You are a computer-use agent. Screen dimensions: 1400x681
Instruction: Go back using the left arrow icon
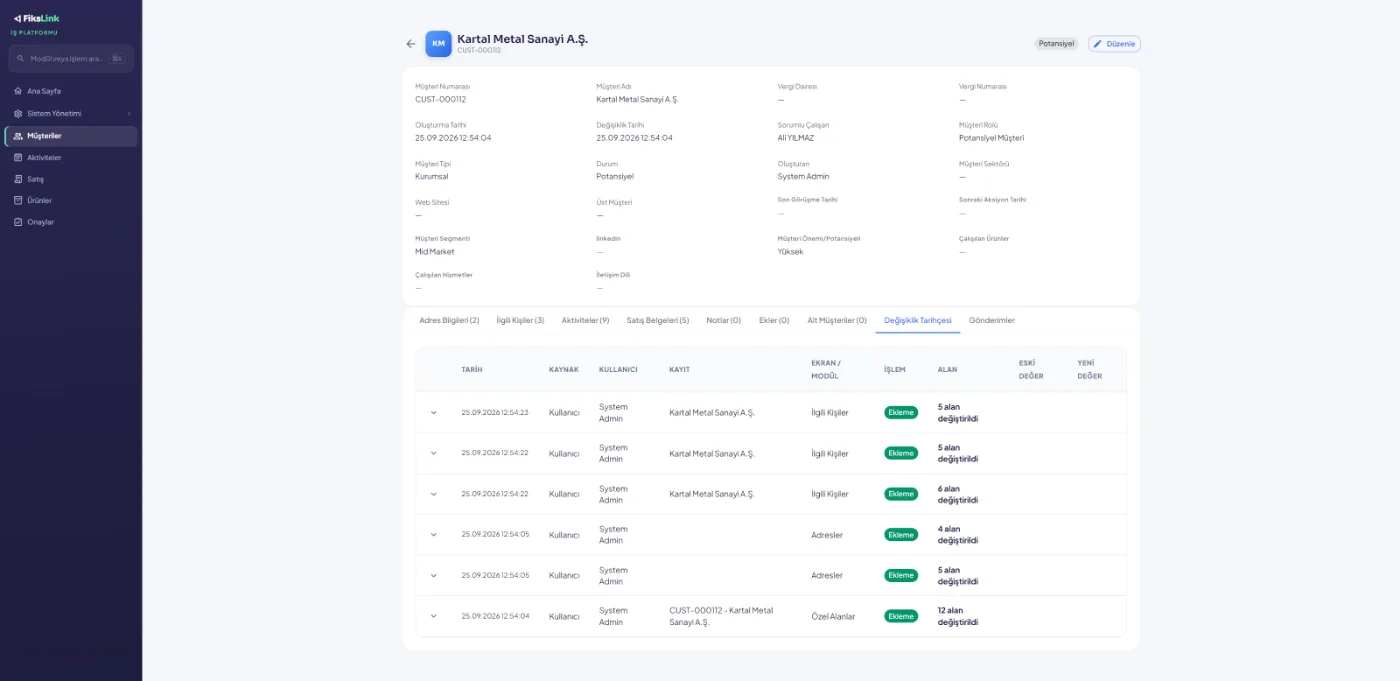pos(411,44)
